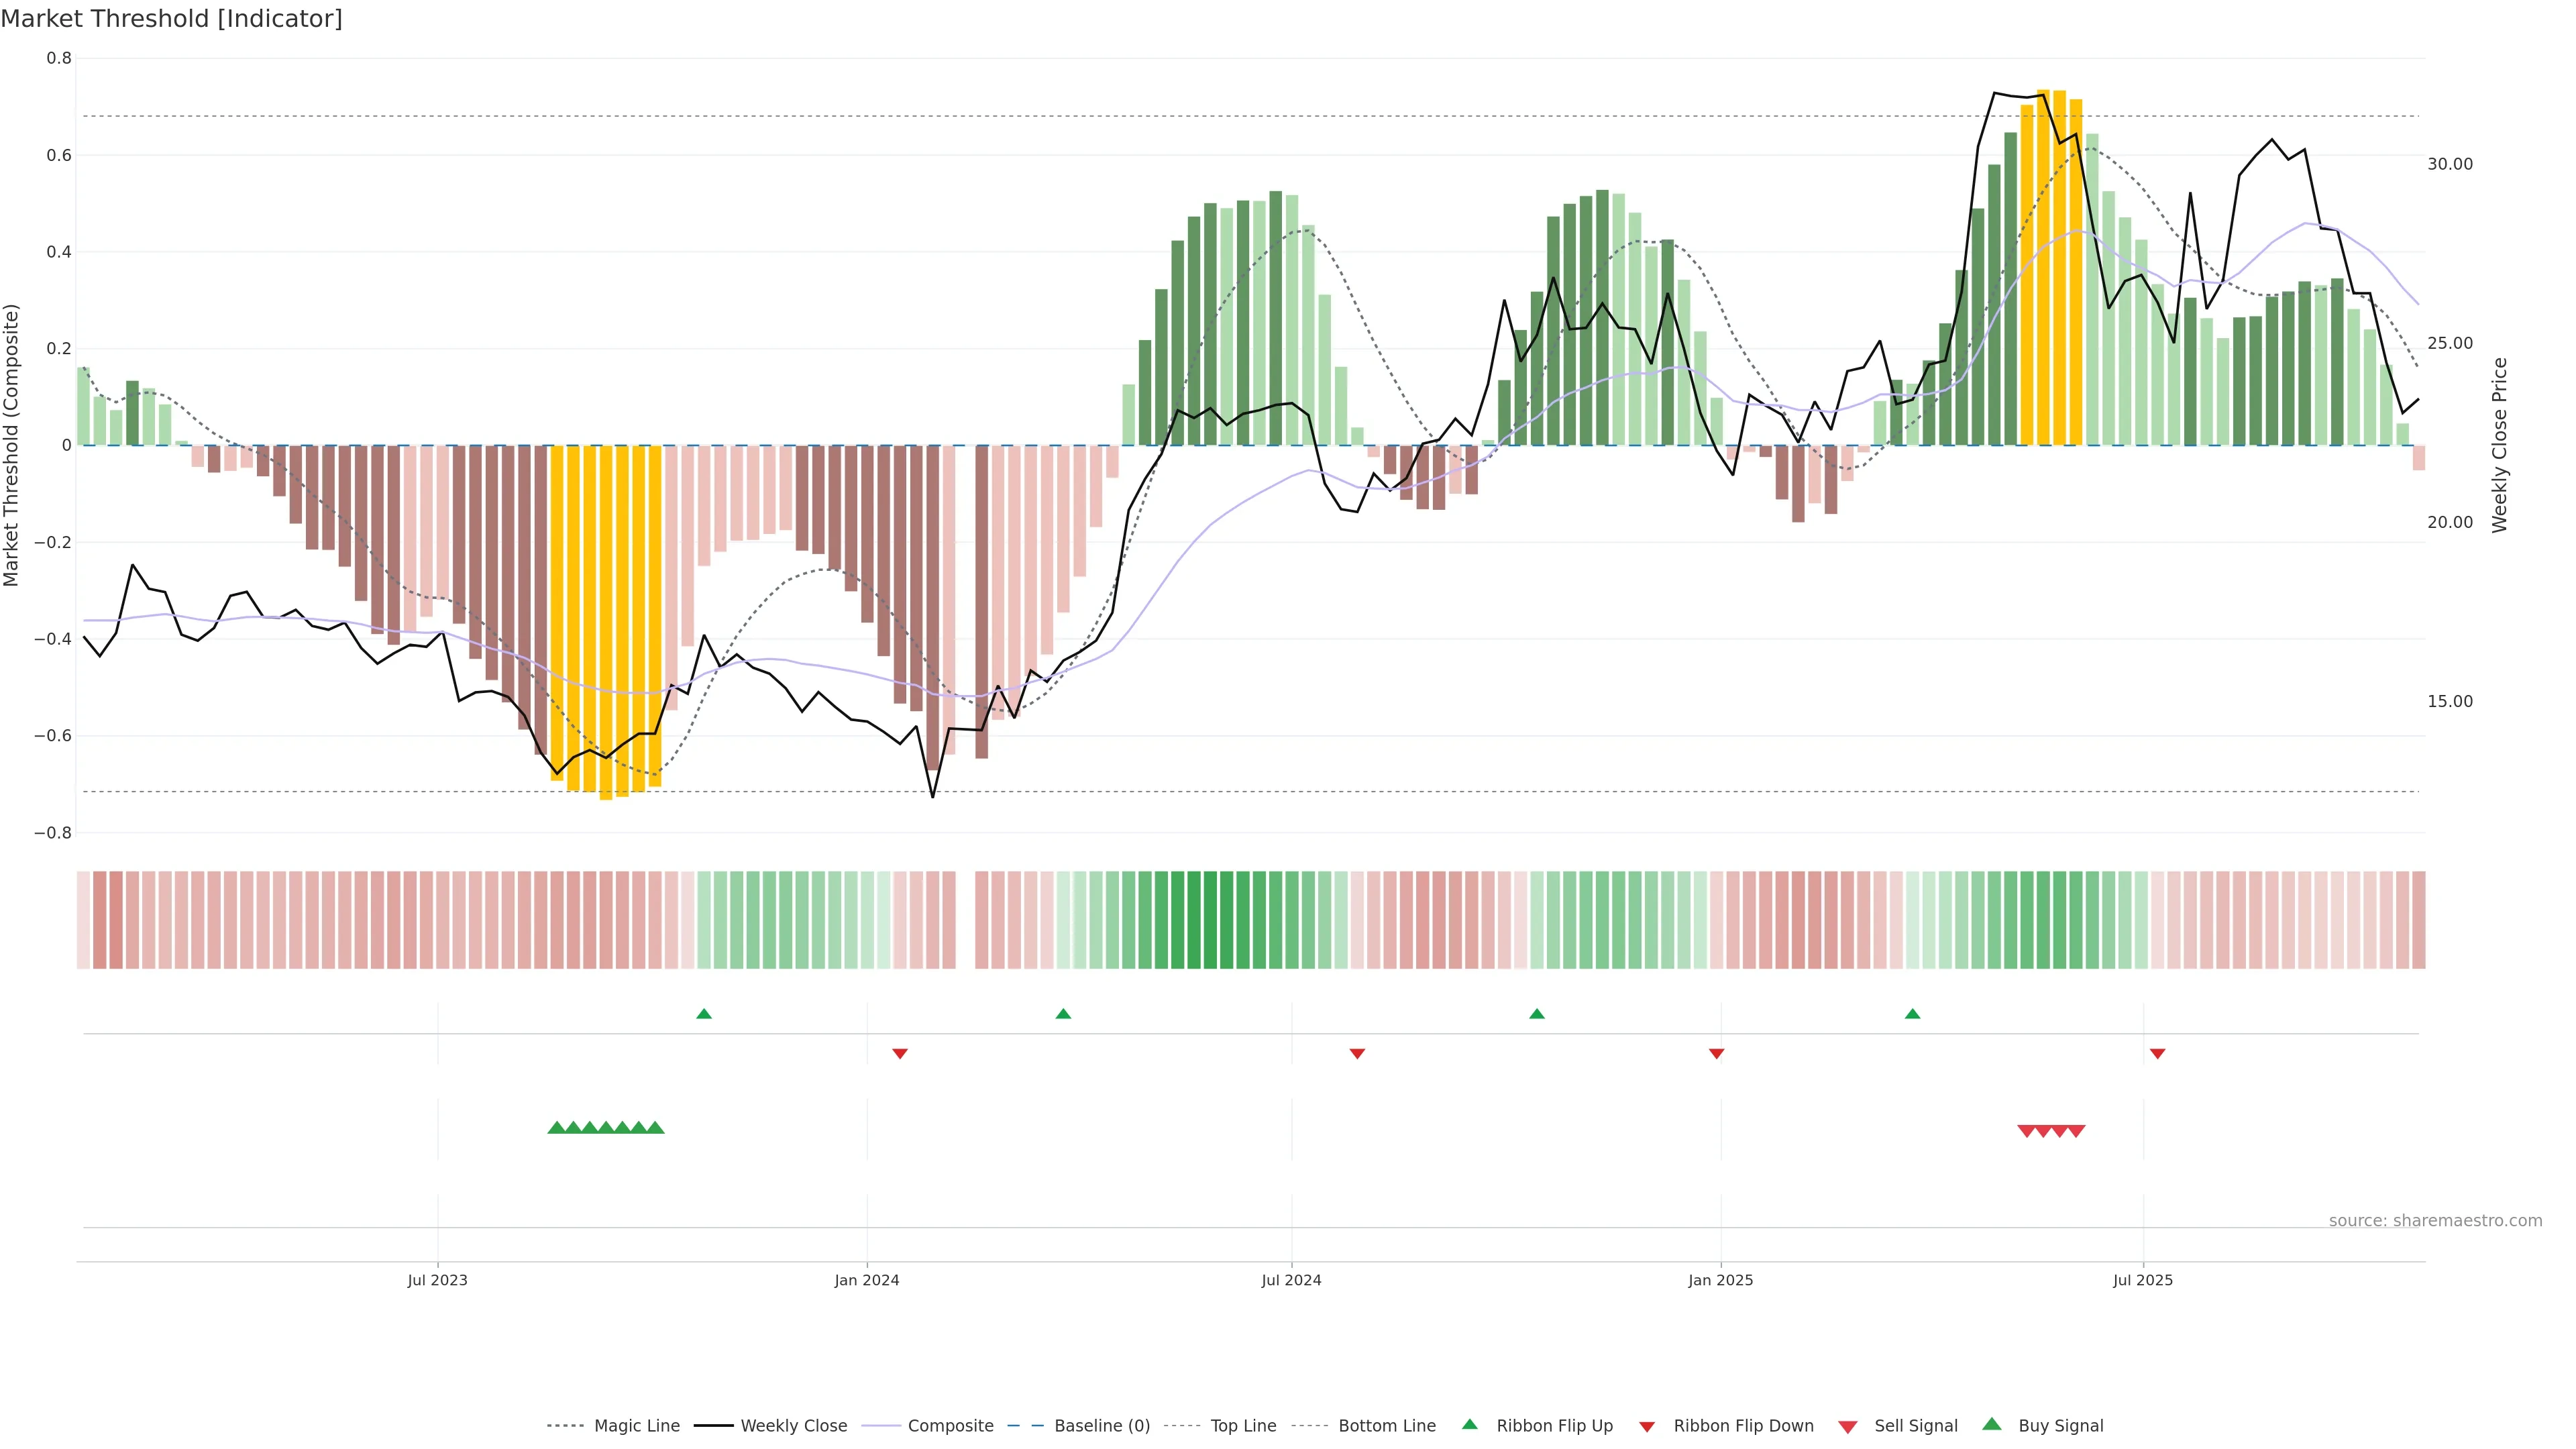This screenshot has height=1449, width=2576.
Task: Click the Top Line legend item
Action: pyautogui.click(x=1243, y=1426)
